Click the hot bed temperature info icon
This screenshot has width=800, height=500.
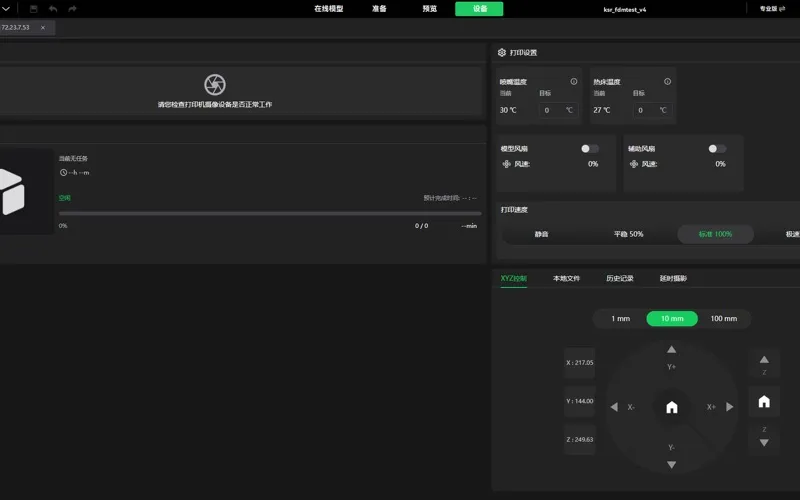pyautogui.click(x=667, y=82)
